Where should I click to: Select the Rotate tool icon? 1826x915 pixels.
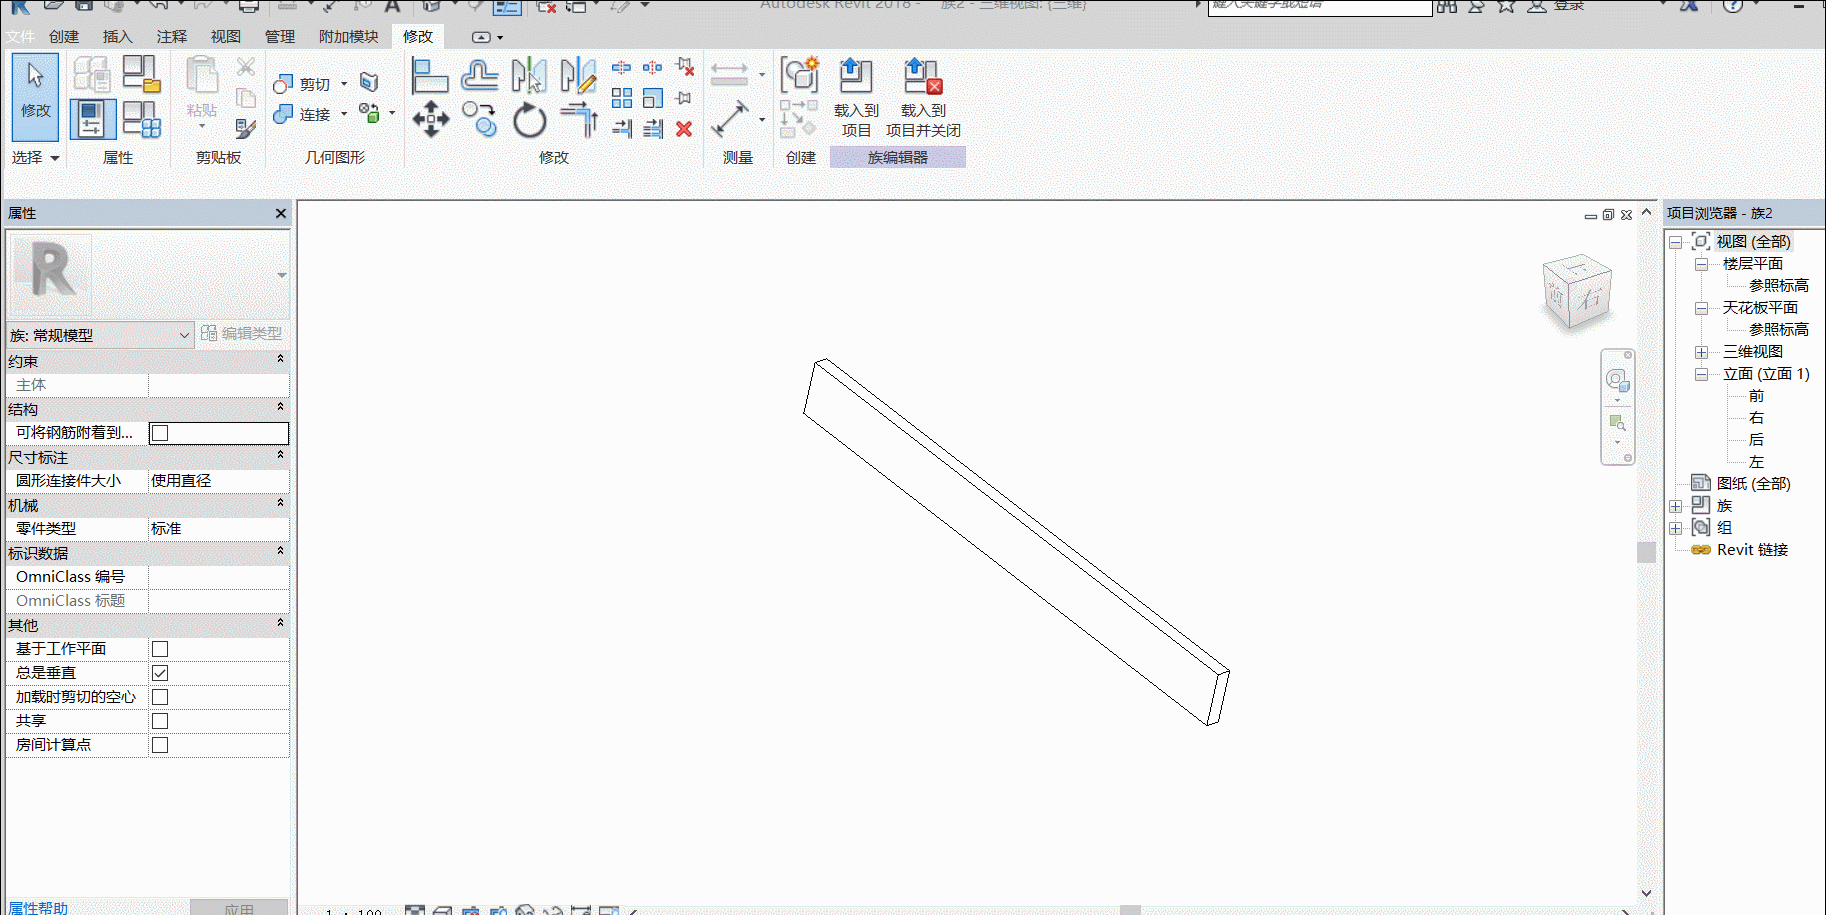tap(529, 121)
